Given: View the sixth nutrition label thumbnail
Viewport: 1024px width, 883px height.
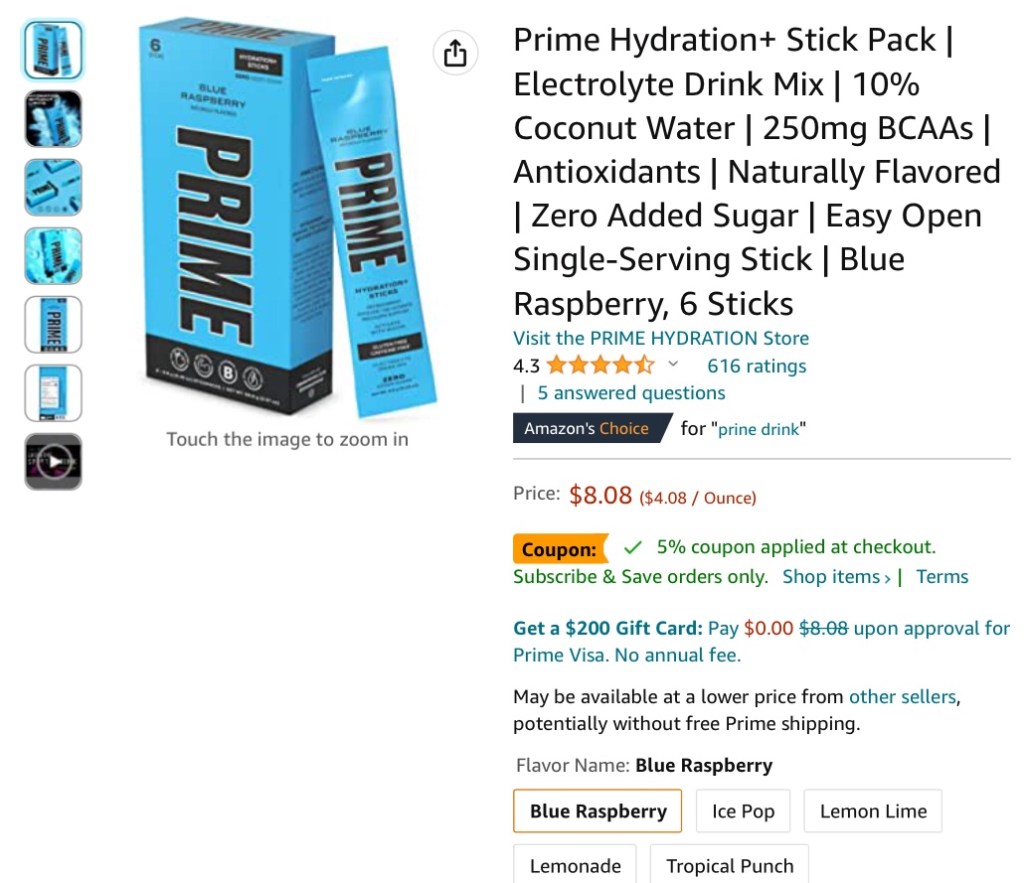Looking at the screenshot, I should click(x=54, y=393).
